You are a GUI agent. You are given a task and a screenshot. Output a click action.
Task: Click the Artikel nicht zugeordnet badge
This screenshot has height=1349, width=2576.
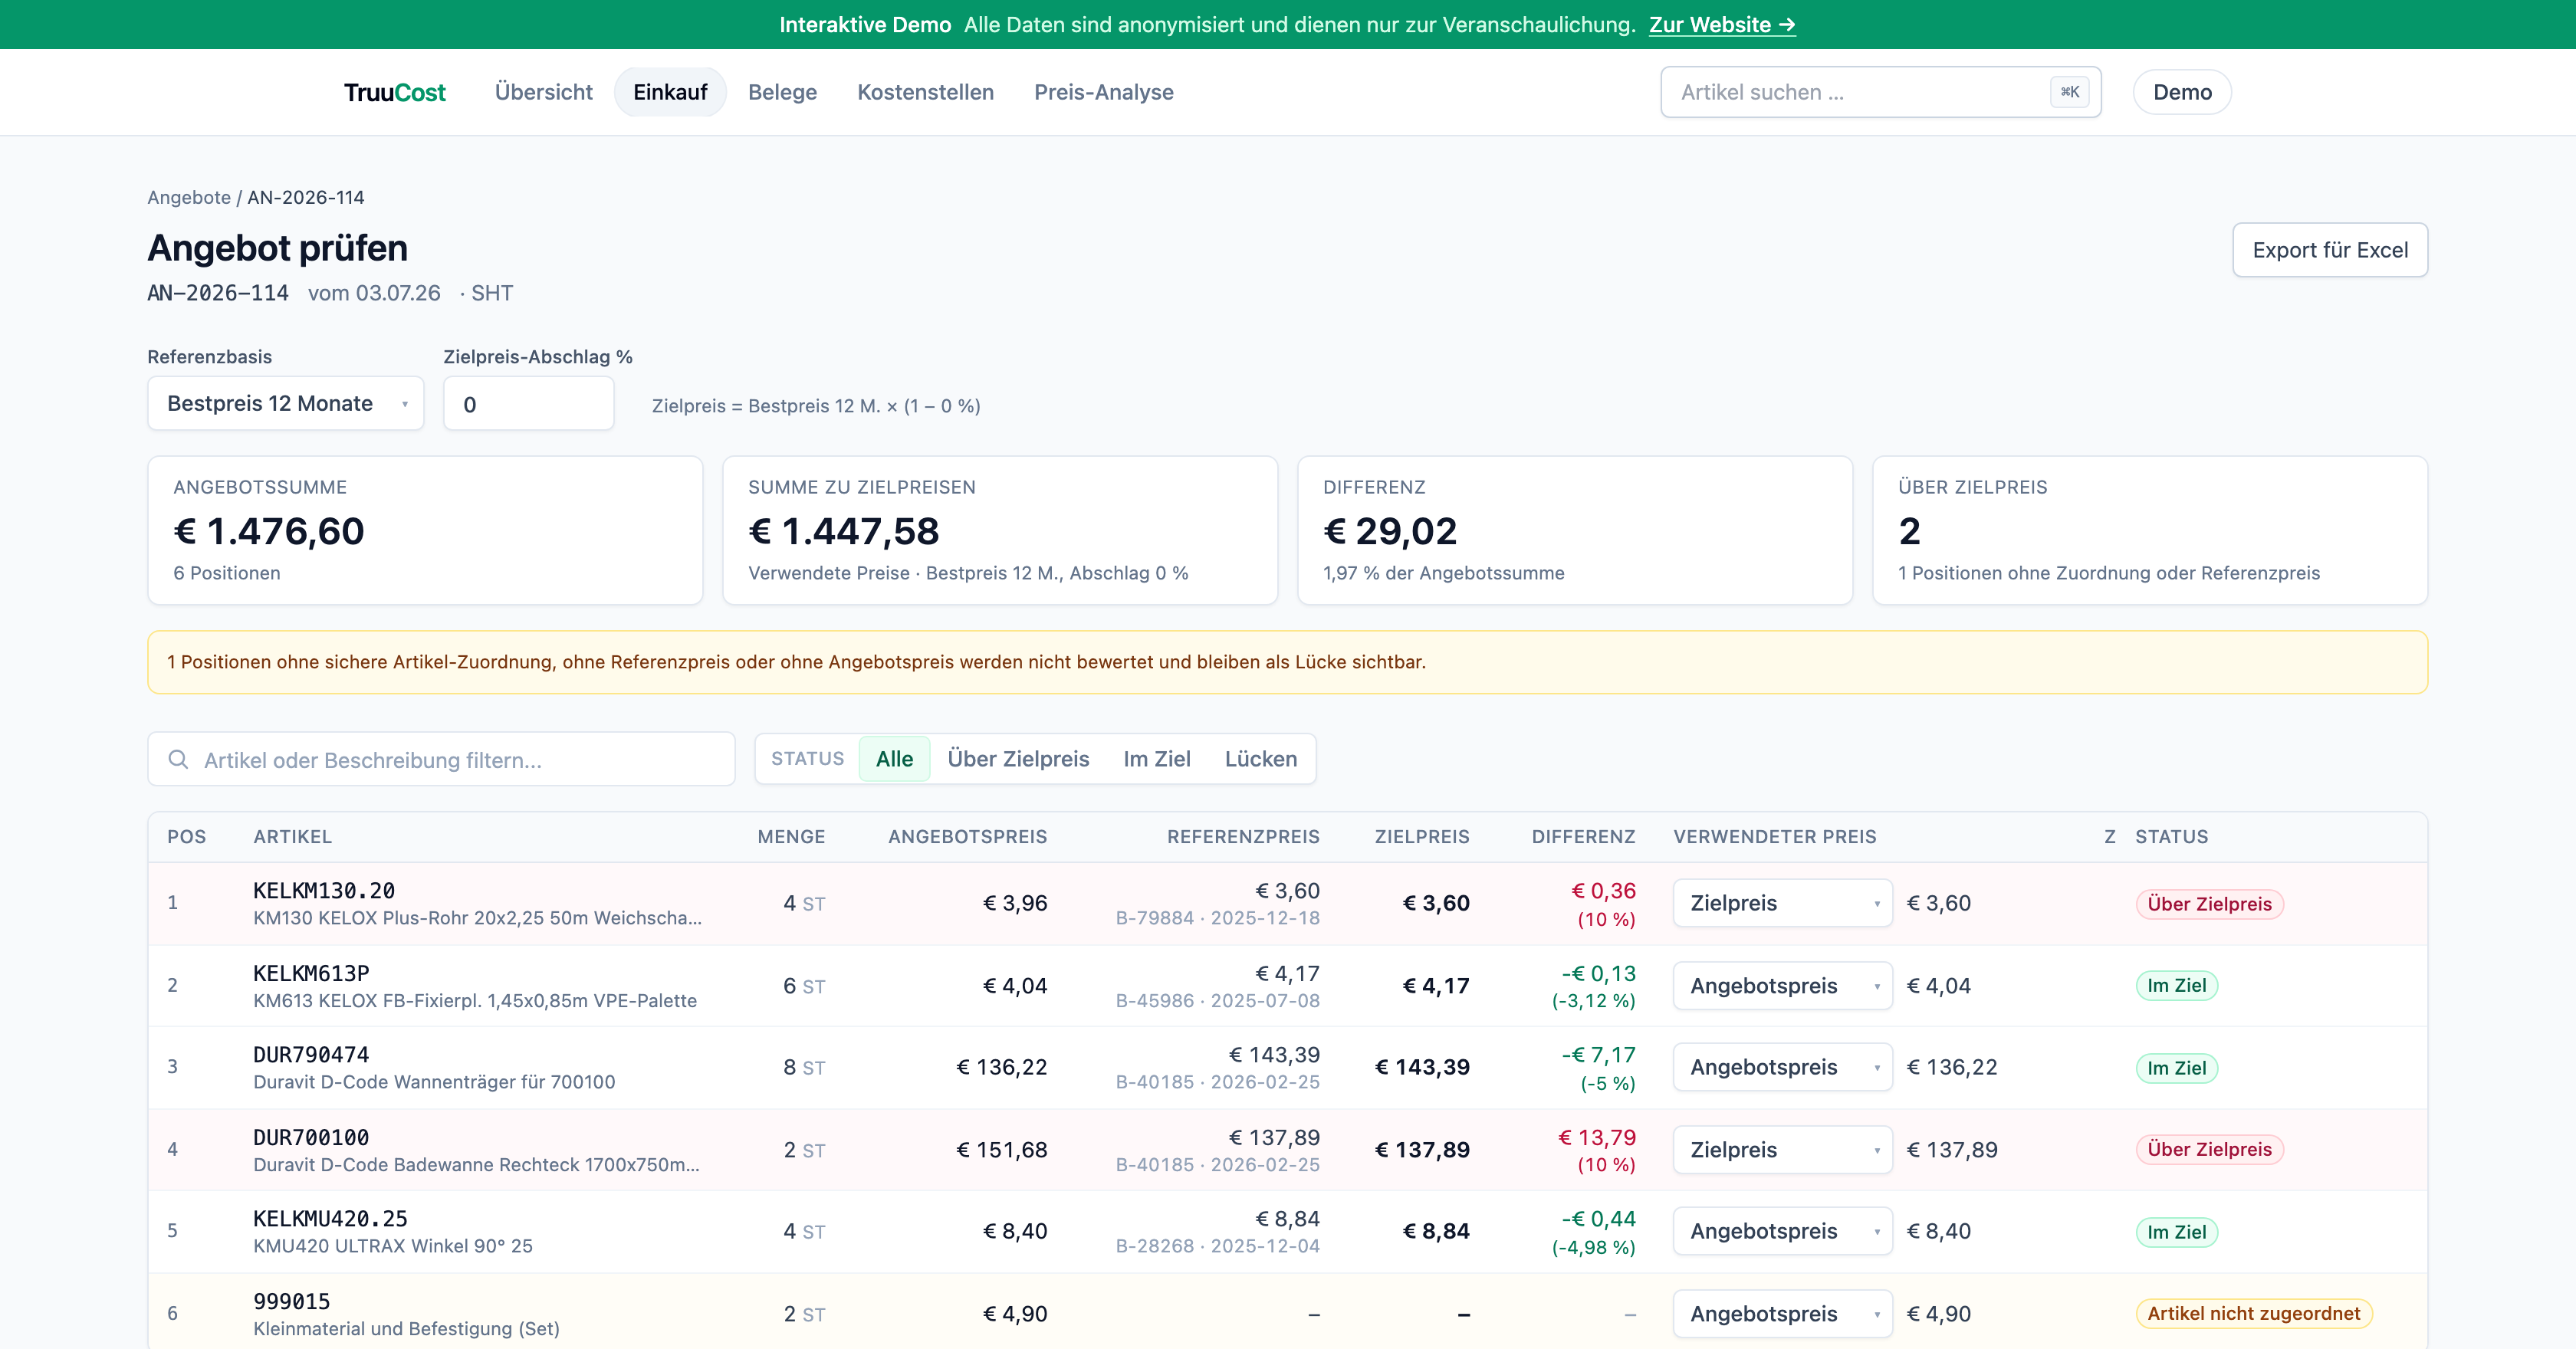(2253, 1313)
